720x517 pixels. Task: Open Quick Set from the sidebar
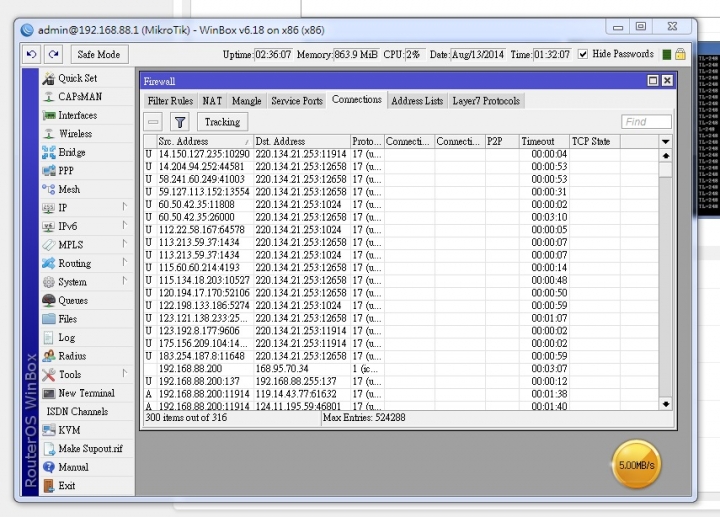(x=77, y=79)
